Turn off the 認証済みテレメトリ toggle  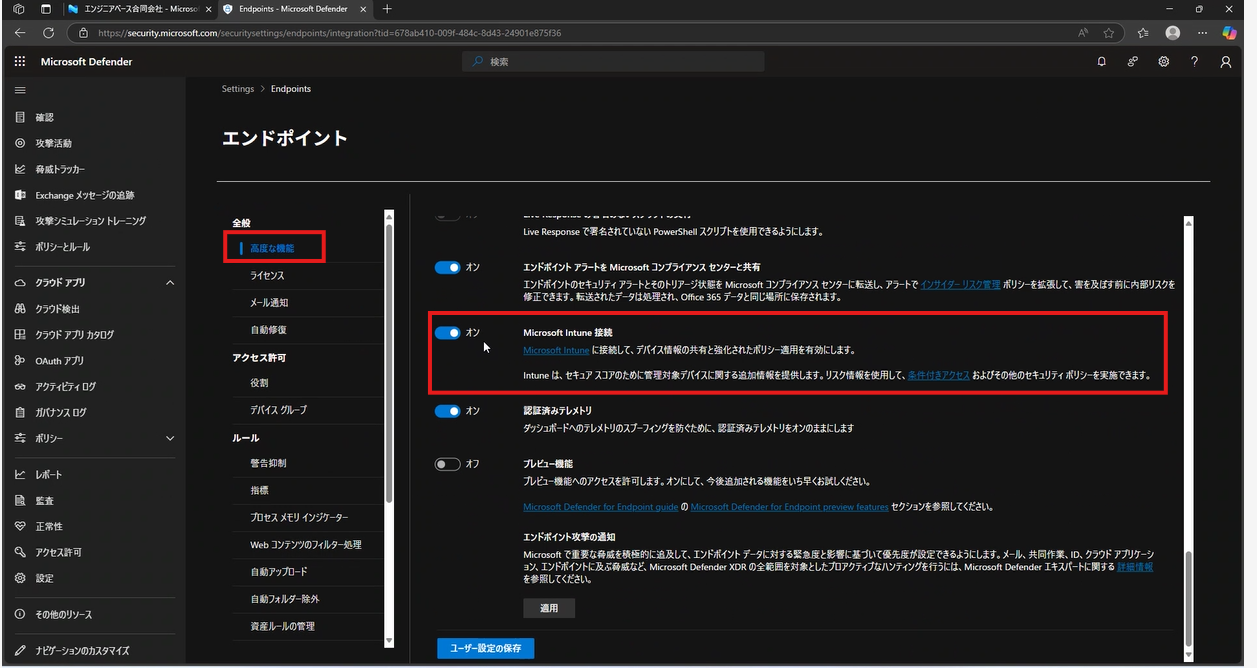(447, 410)
